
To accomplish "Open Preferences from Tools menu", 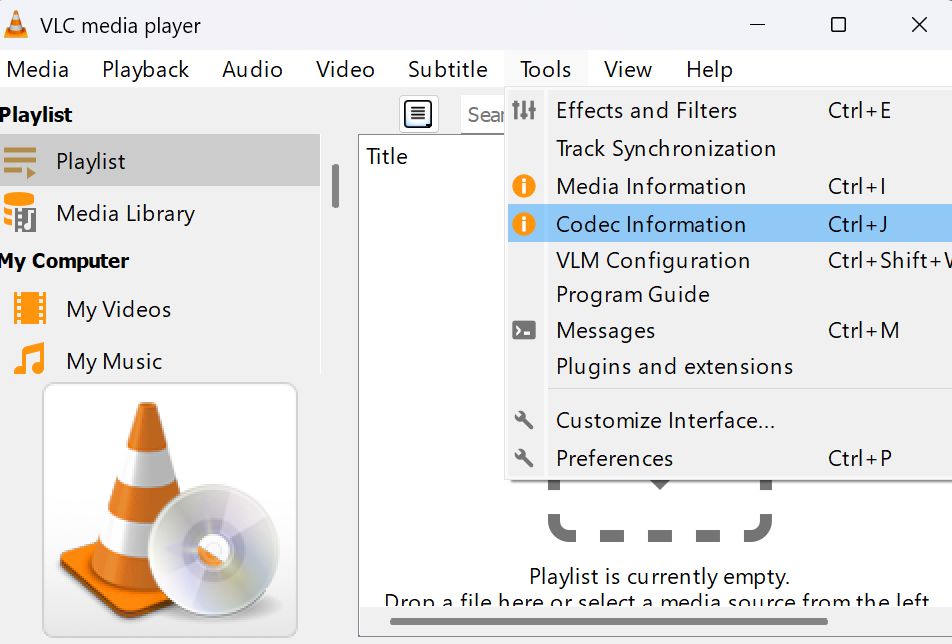I will tap(730, 458).
